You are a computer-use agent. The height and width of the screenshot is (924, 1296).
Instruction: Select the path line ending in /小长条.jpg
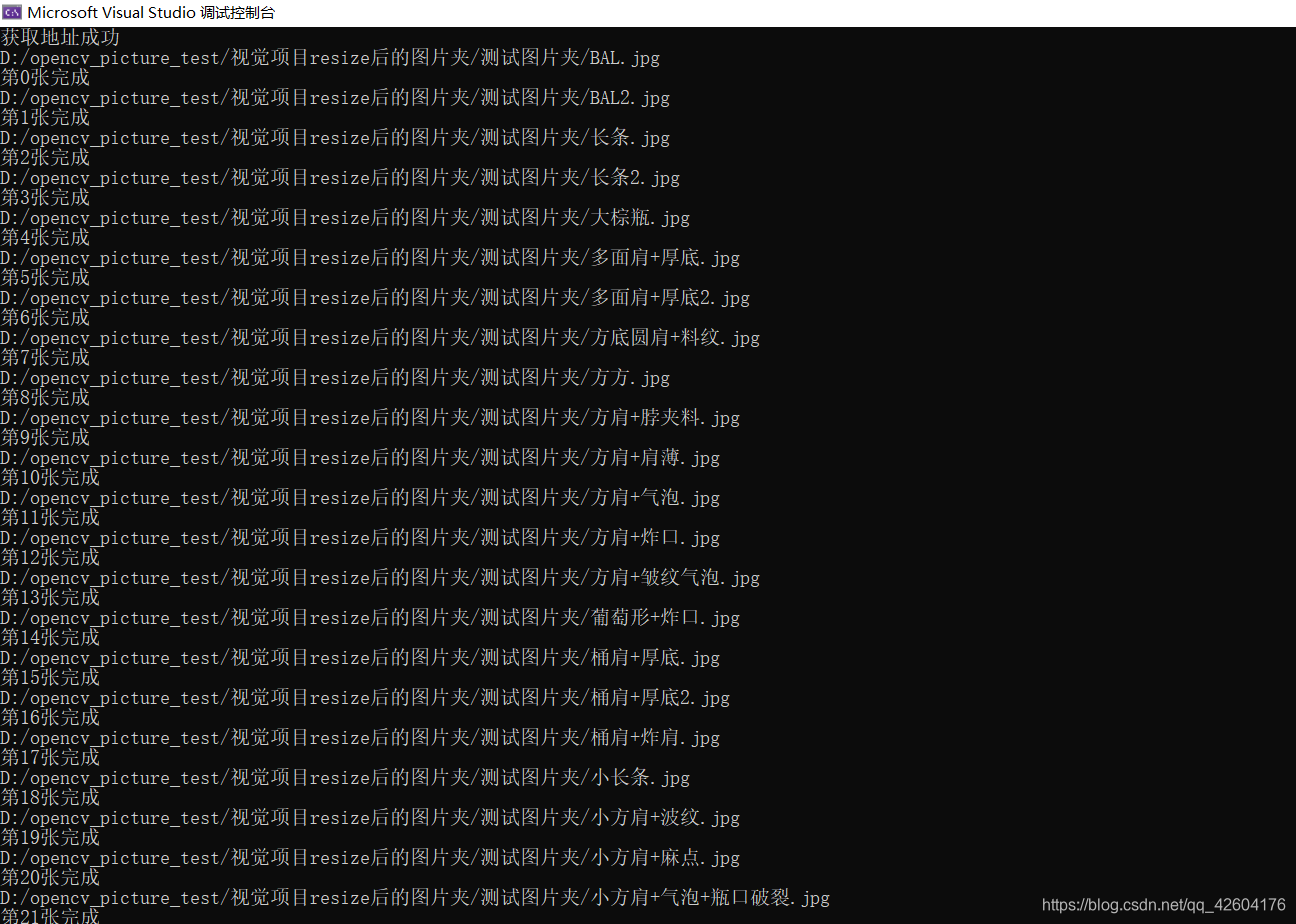345,778
